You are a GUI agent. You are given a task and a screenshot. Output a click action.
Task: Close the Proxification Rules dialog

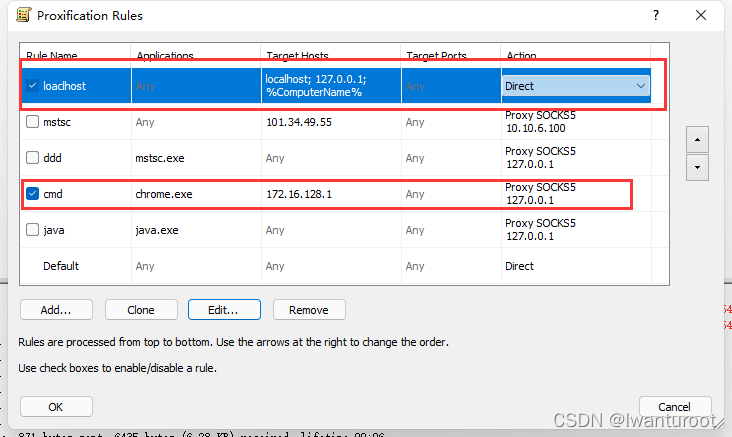701,15
